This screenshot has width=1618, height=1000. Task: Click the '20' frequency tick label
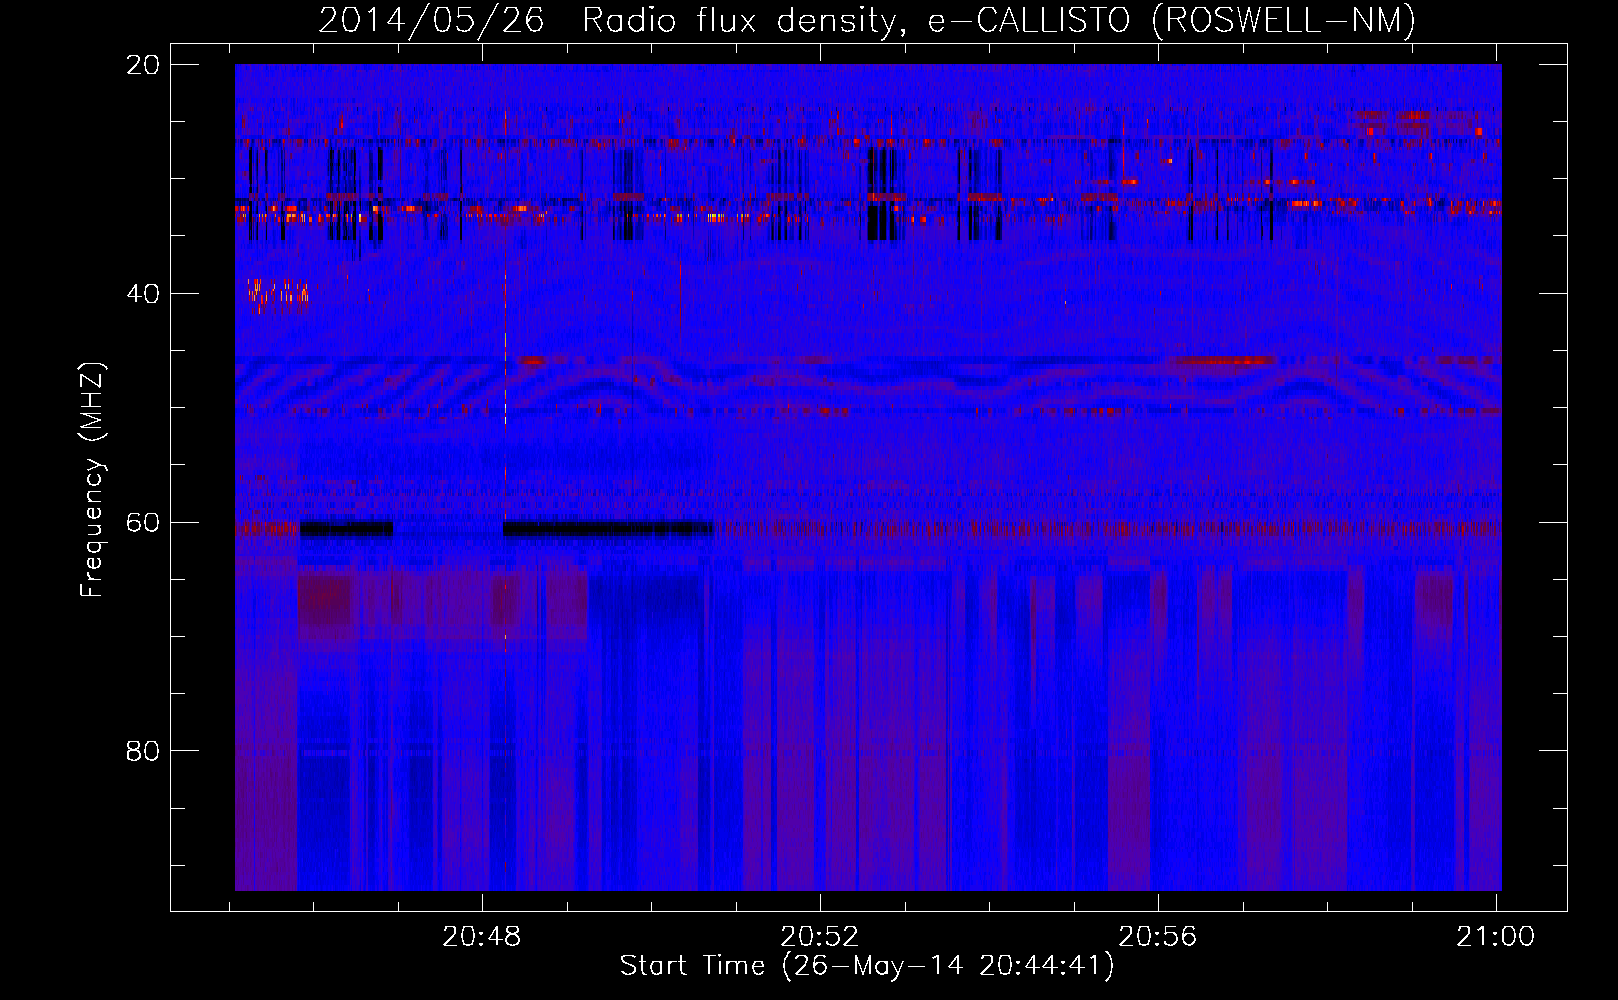[x=143, y=65]
